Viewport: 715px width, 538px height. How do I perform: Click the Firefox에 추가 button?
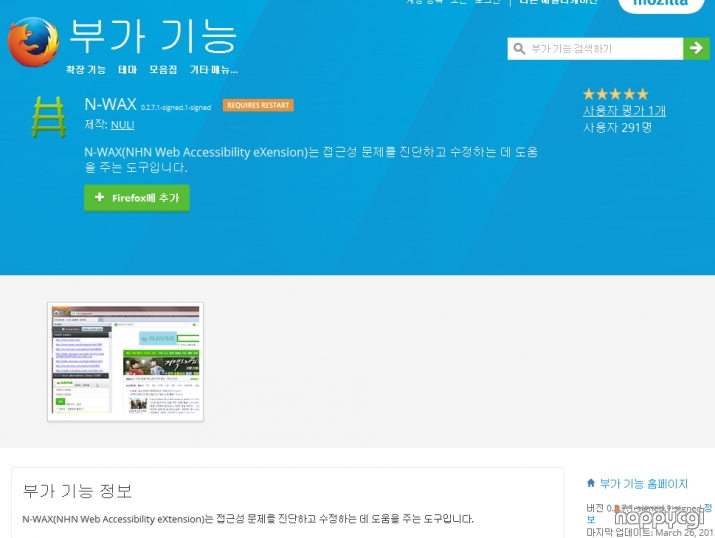[137, 198]
